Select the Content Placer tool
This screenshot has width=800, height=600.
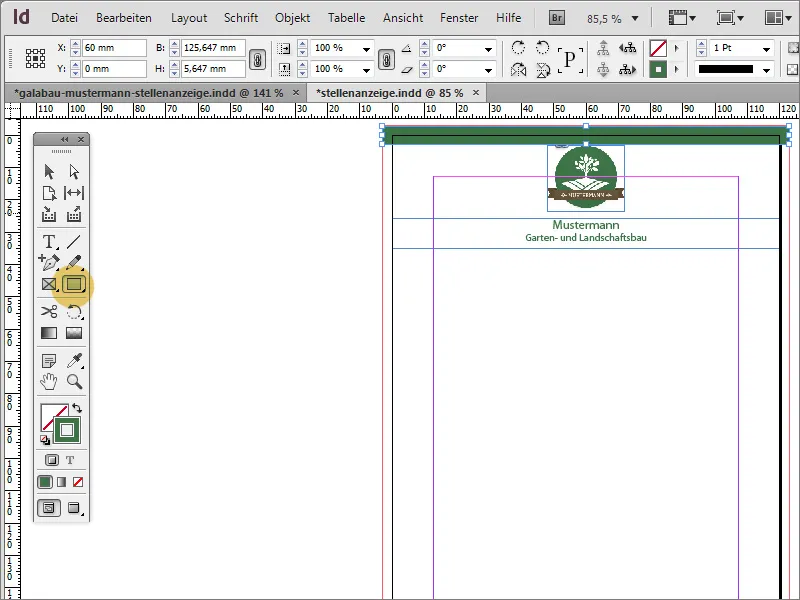coord(74,214)
